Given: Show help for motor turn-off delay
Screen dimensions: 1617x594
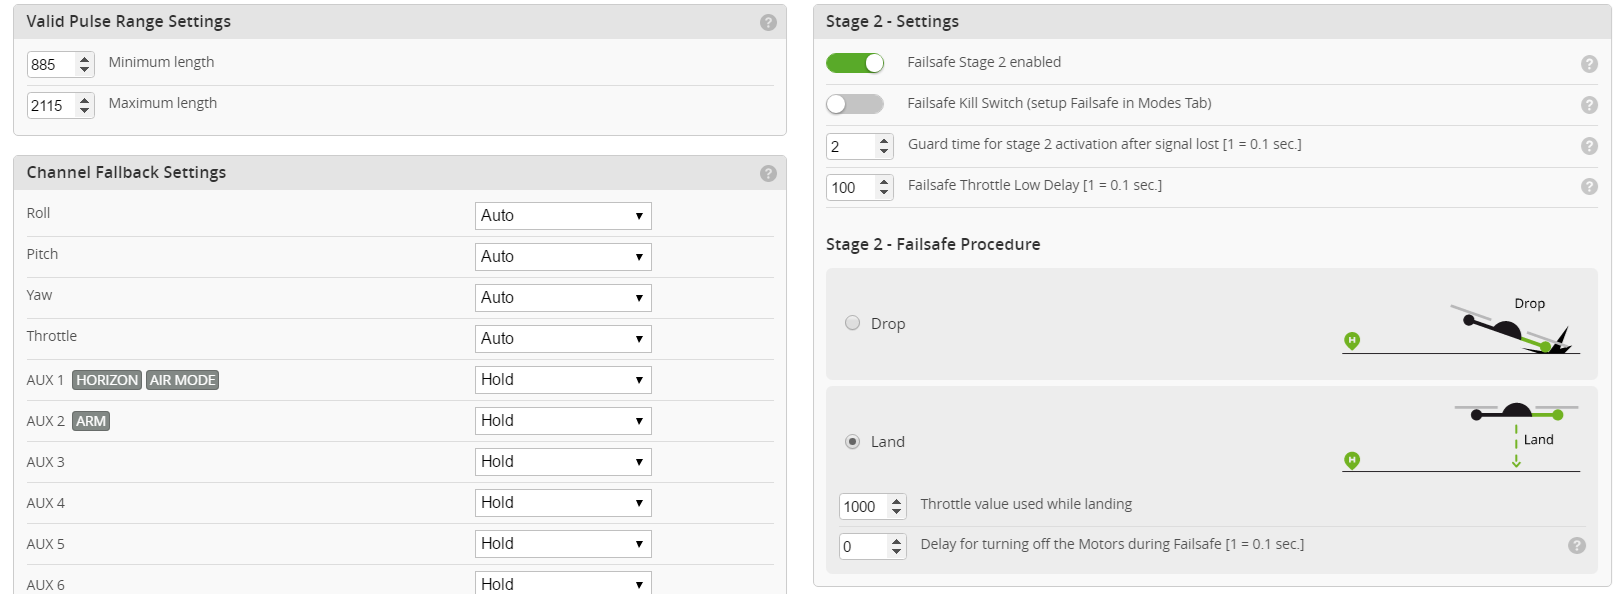Looking at the screenshot, I should tap(1577, 545).
